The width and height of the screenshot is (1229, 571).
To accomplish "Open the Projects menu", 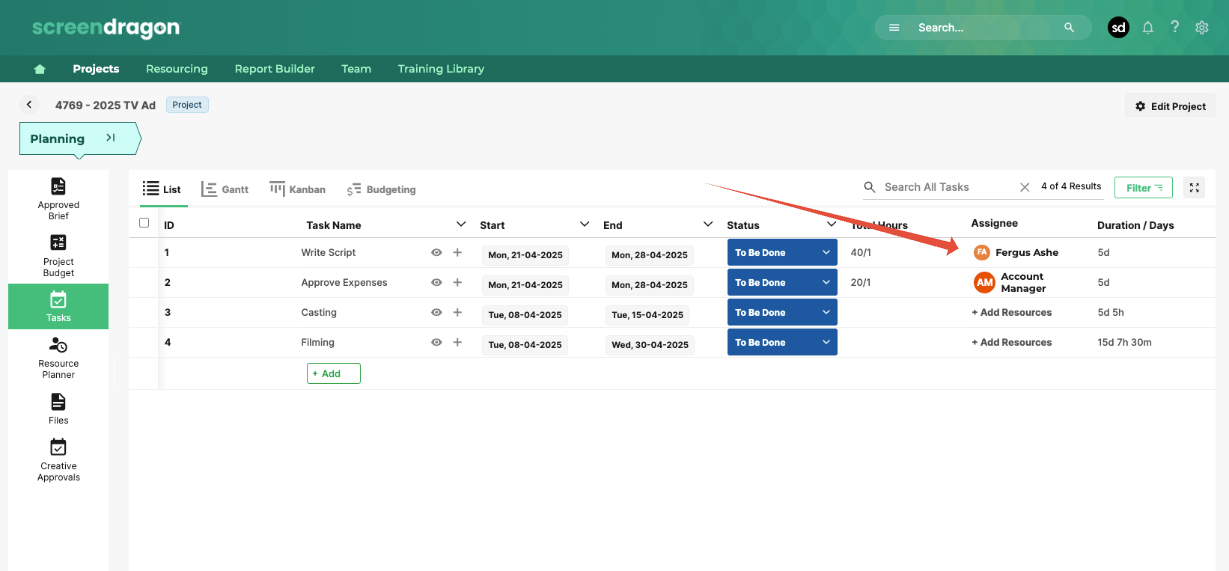I will tap(96, 69).
